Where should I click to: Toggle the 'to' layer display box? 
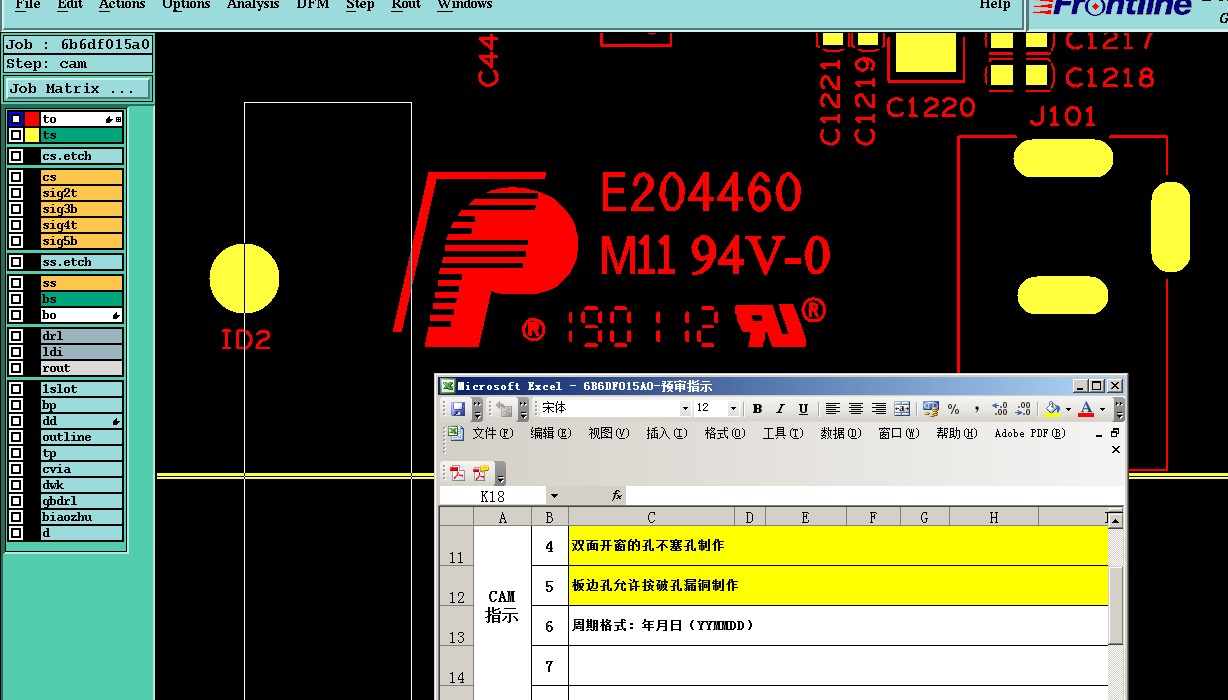pyautogui.click(x=16, y=119)
